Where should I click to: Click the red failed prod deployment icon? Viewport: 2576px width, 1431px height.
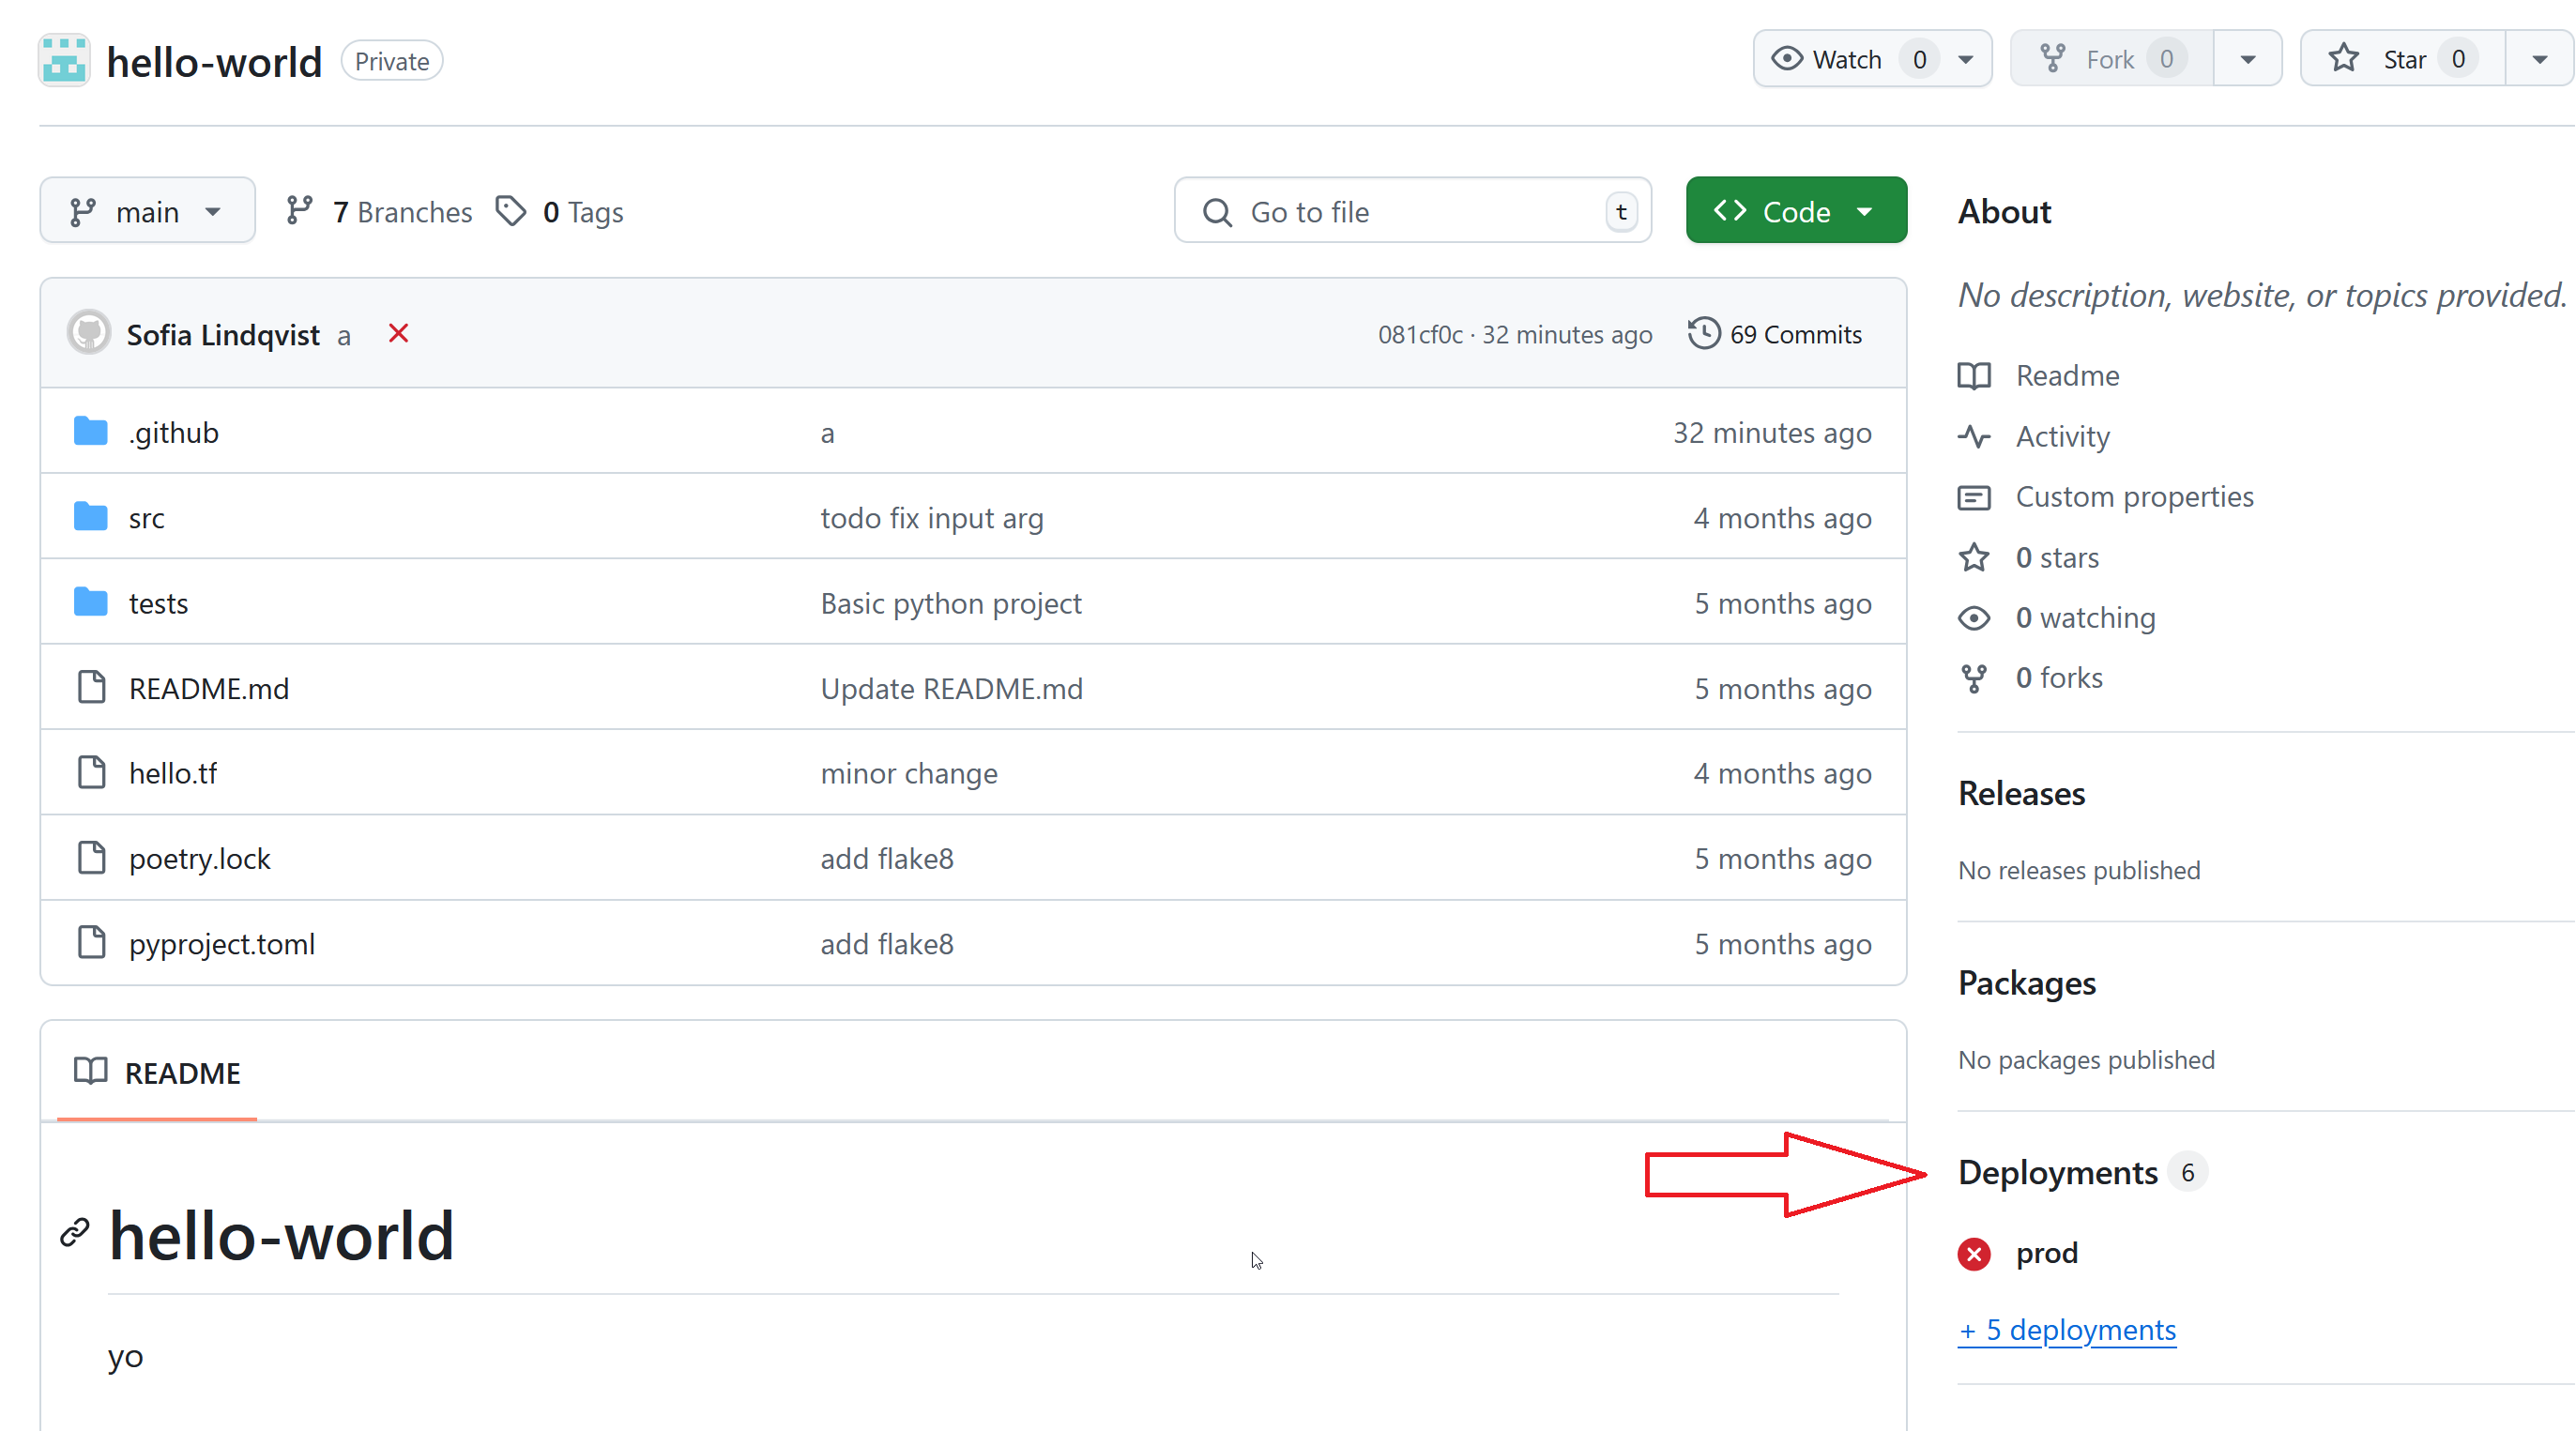pyautogui.click(x=1974, y=1254)
